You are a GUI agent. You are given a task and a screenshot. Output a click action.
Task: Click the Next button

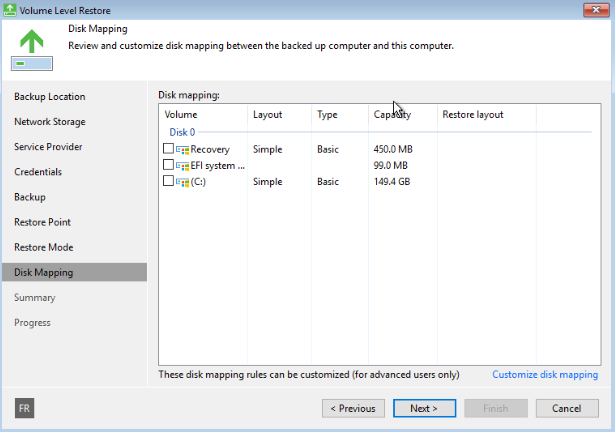coord(424,408)
